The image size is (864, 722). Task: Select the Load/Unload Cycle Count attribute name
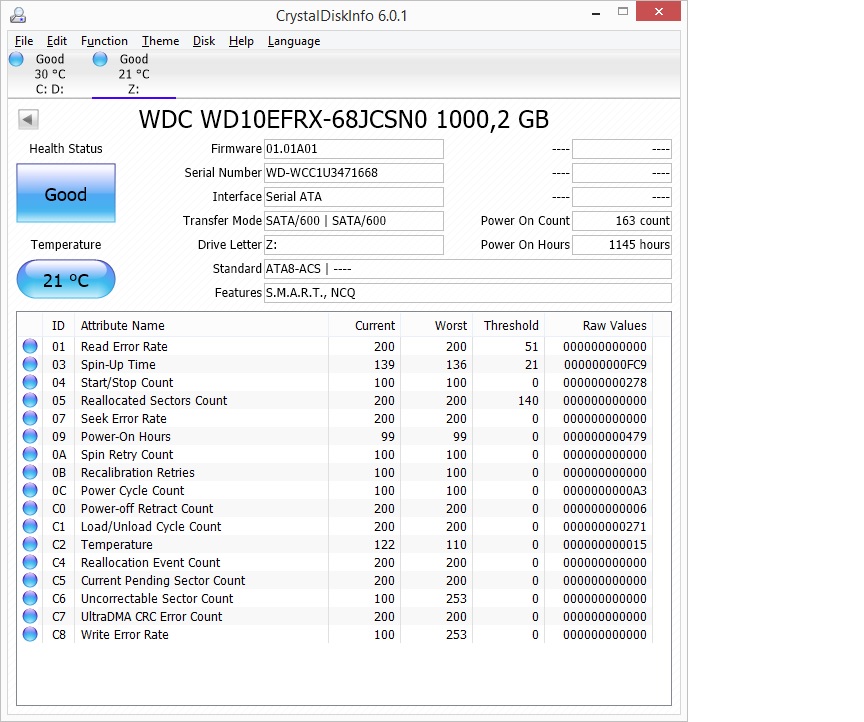pos(151,526)
